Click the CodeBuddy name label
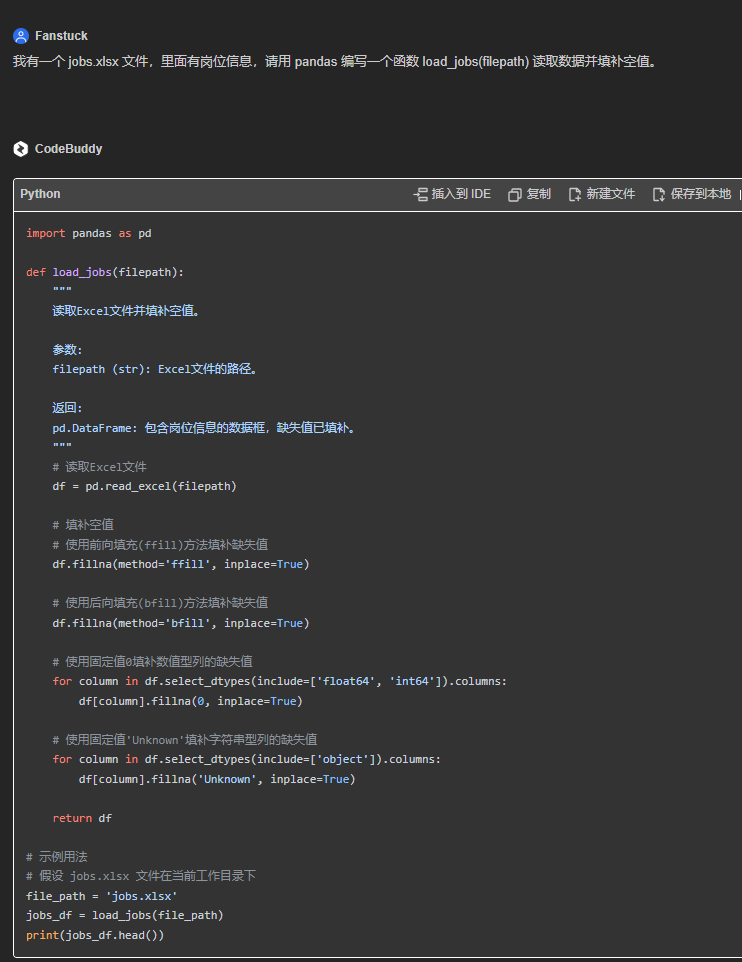This screenshot has height=962, width=742. [69, 149]
